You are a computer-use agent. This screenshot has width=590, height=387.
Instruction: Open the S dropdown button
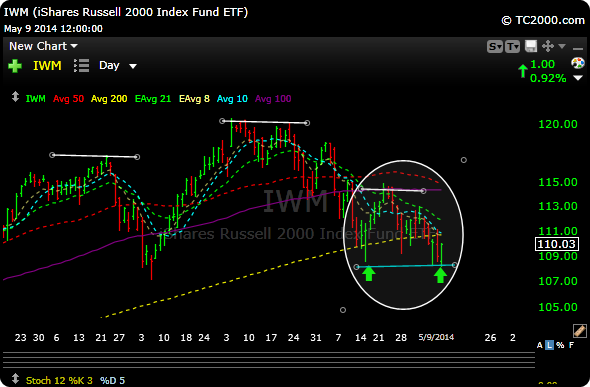tap(494, 47)
